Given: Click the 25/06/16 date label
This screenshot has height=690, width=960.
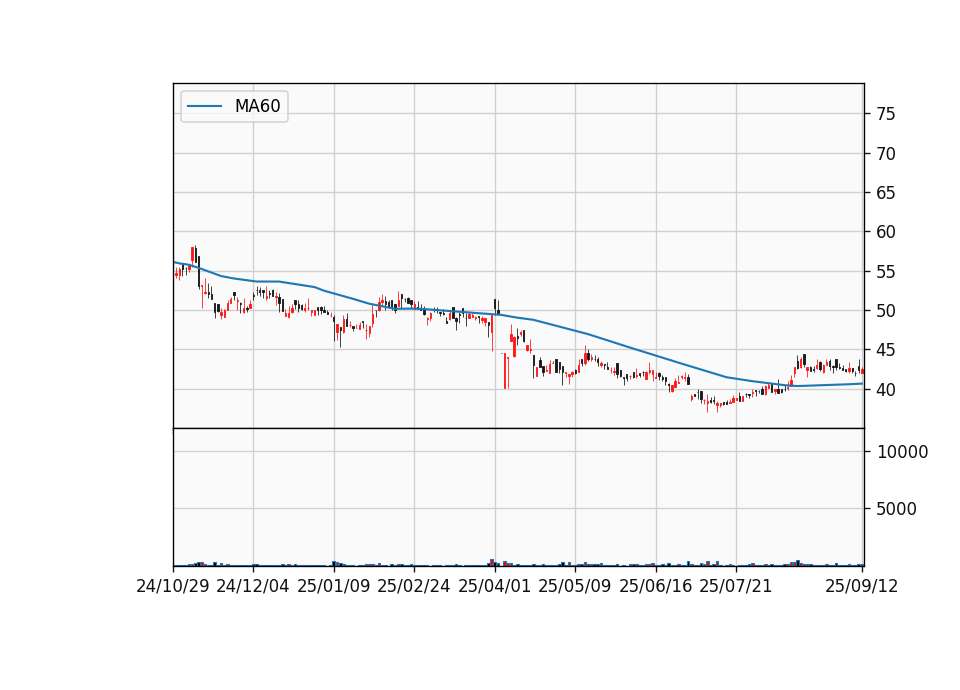Looking at the screenshot, I should [656, 586].
